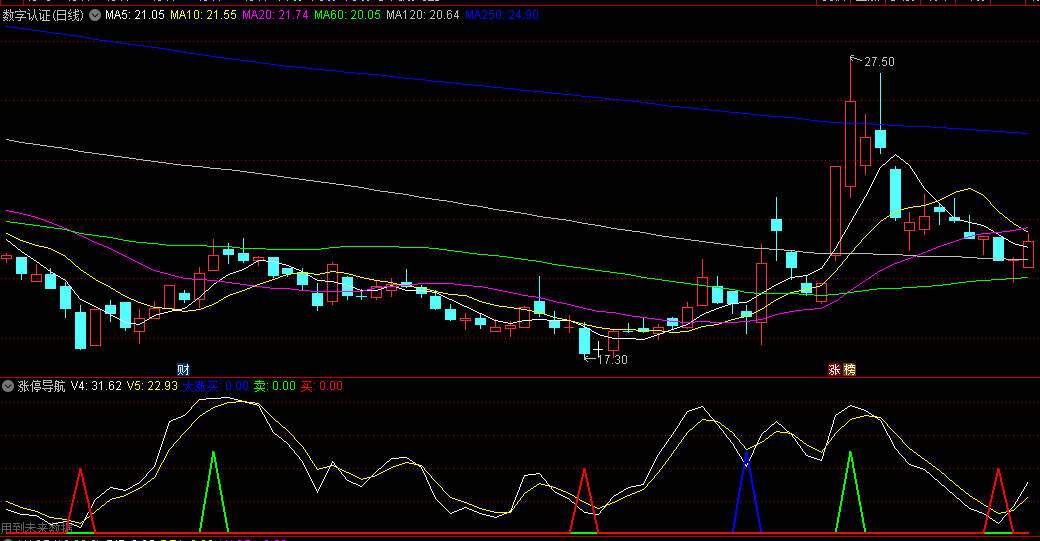Click the 17.30 low price label

tap(612, 360)
